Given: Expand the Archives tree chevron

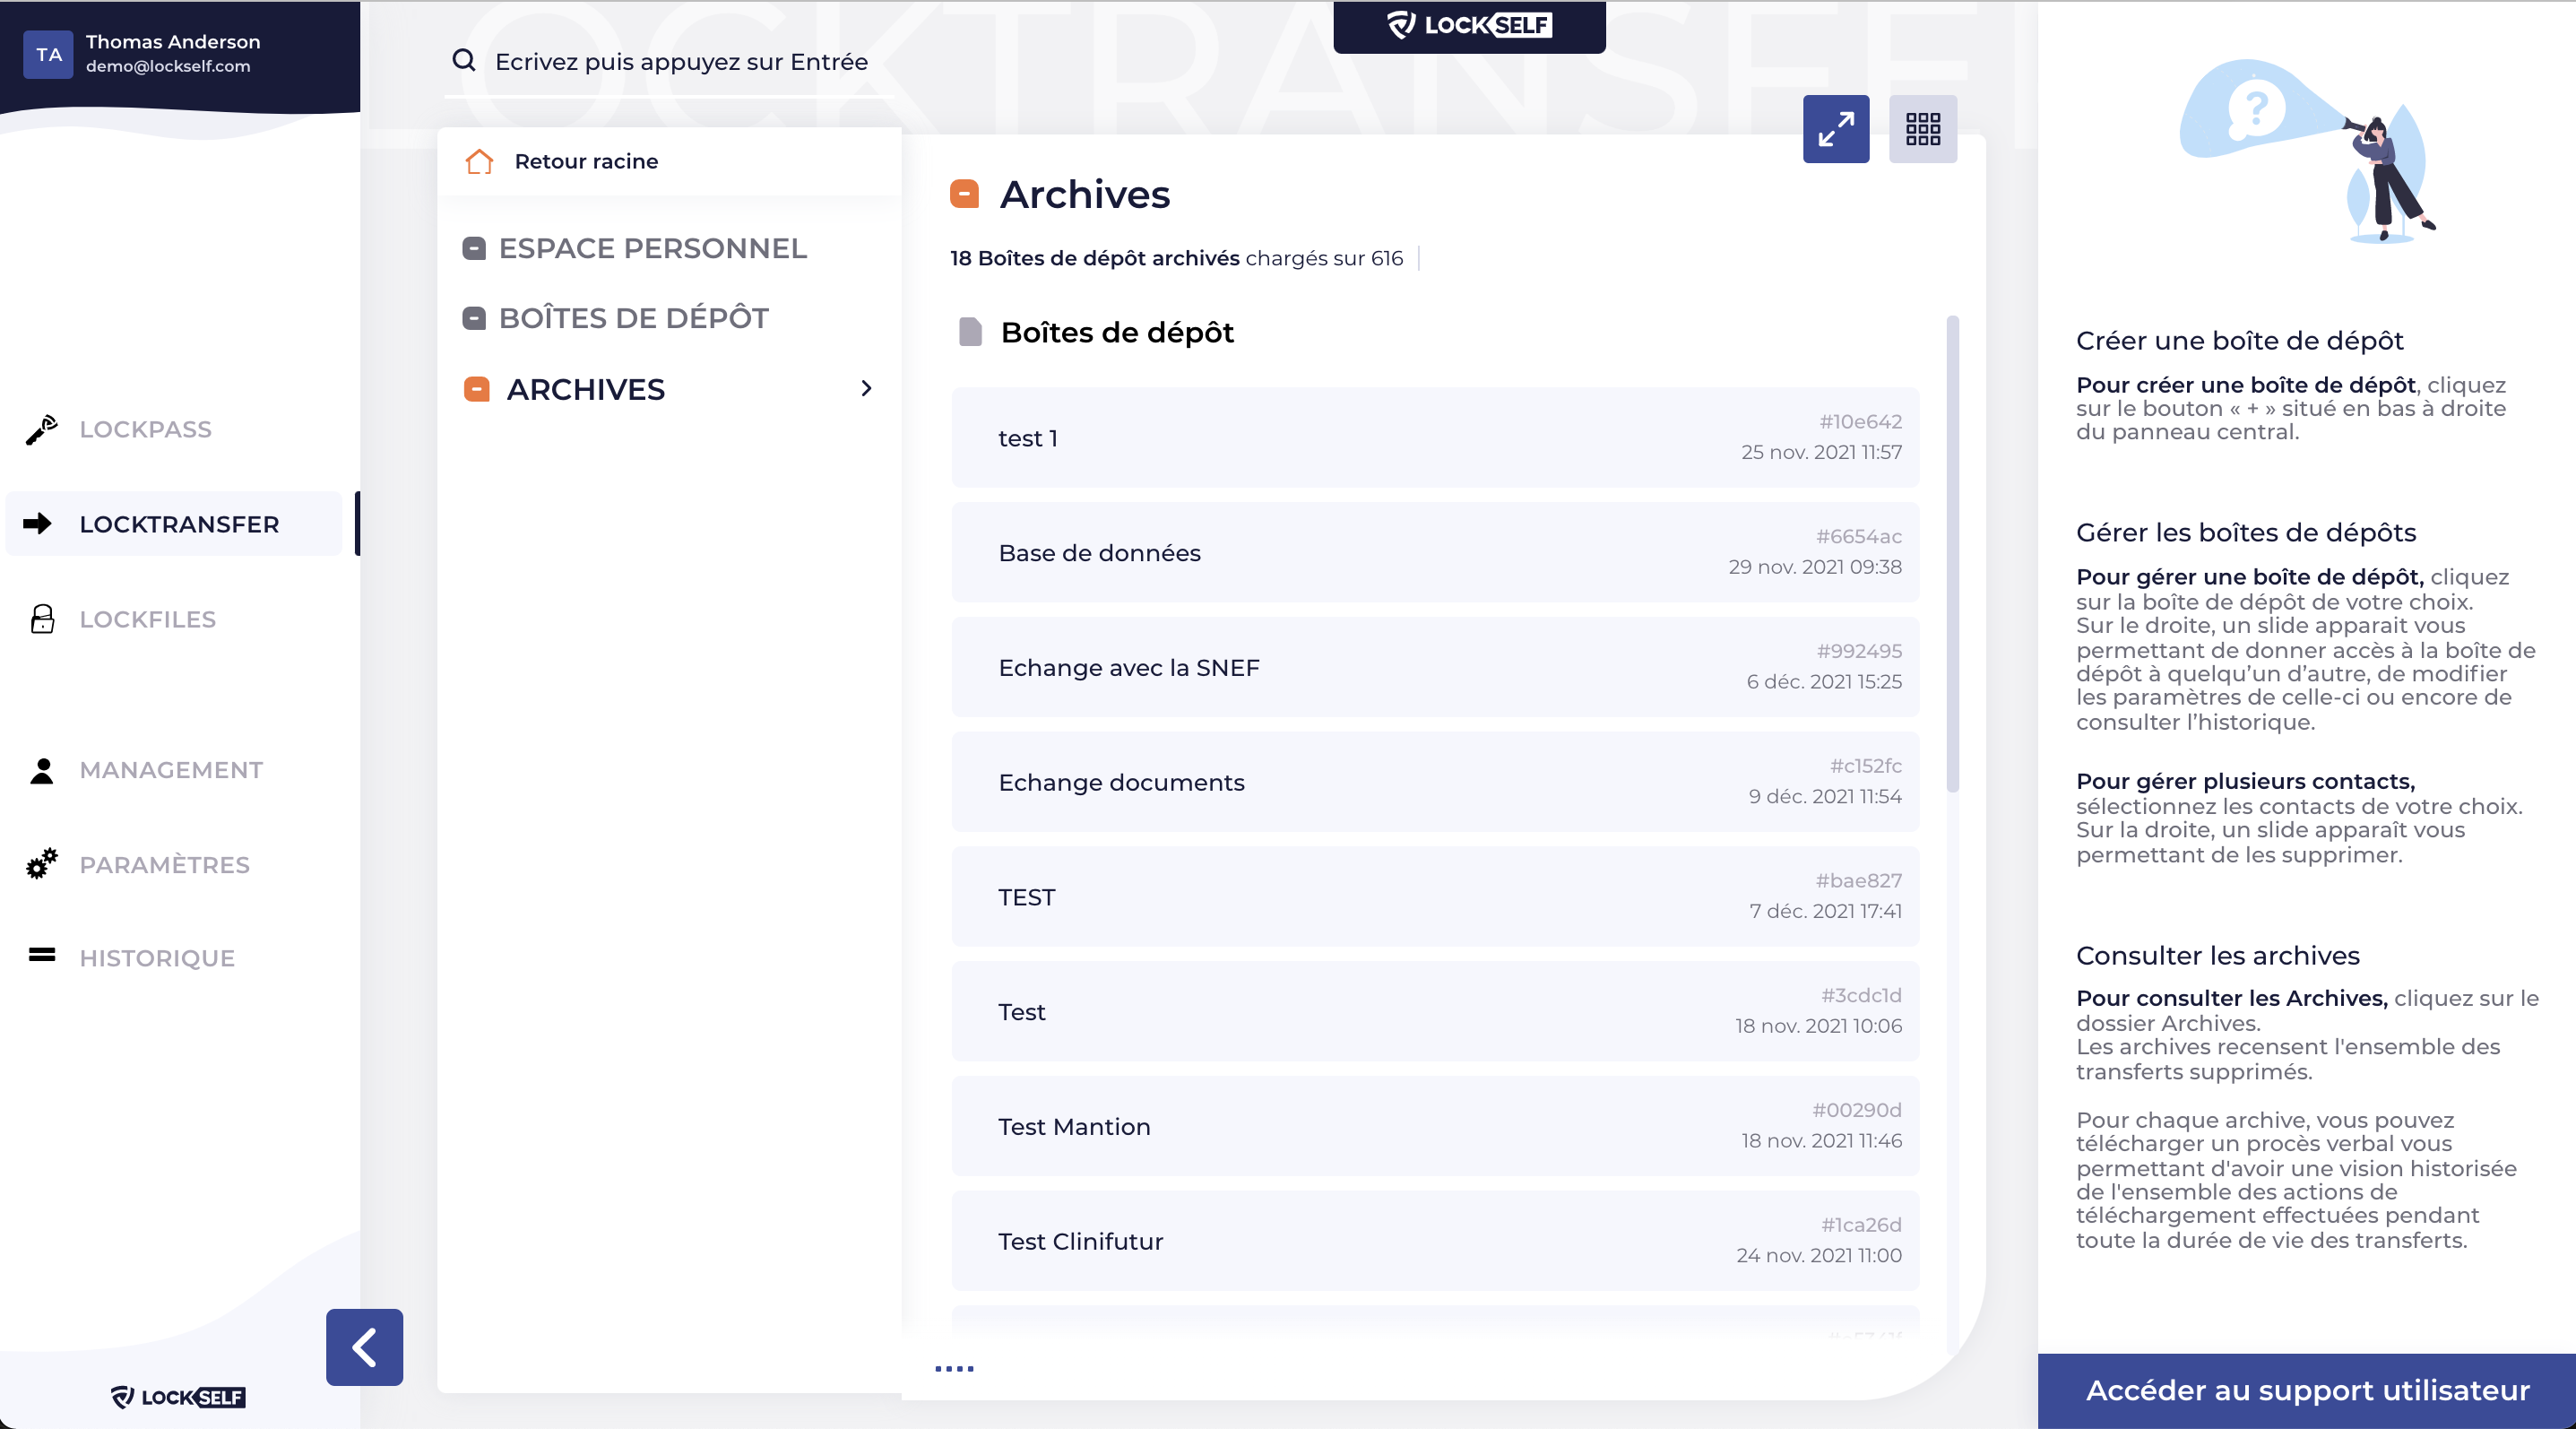Looking at the screenshot, I should tap(866, 388).
